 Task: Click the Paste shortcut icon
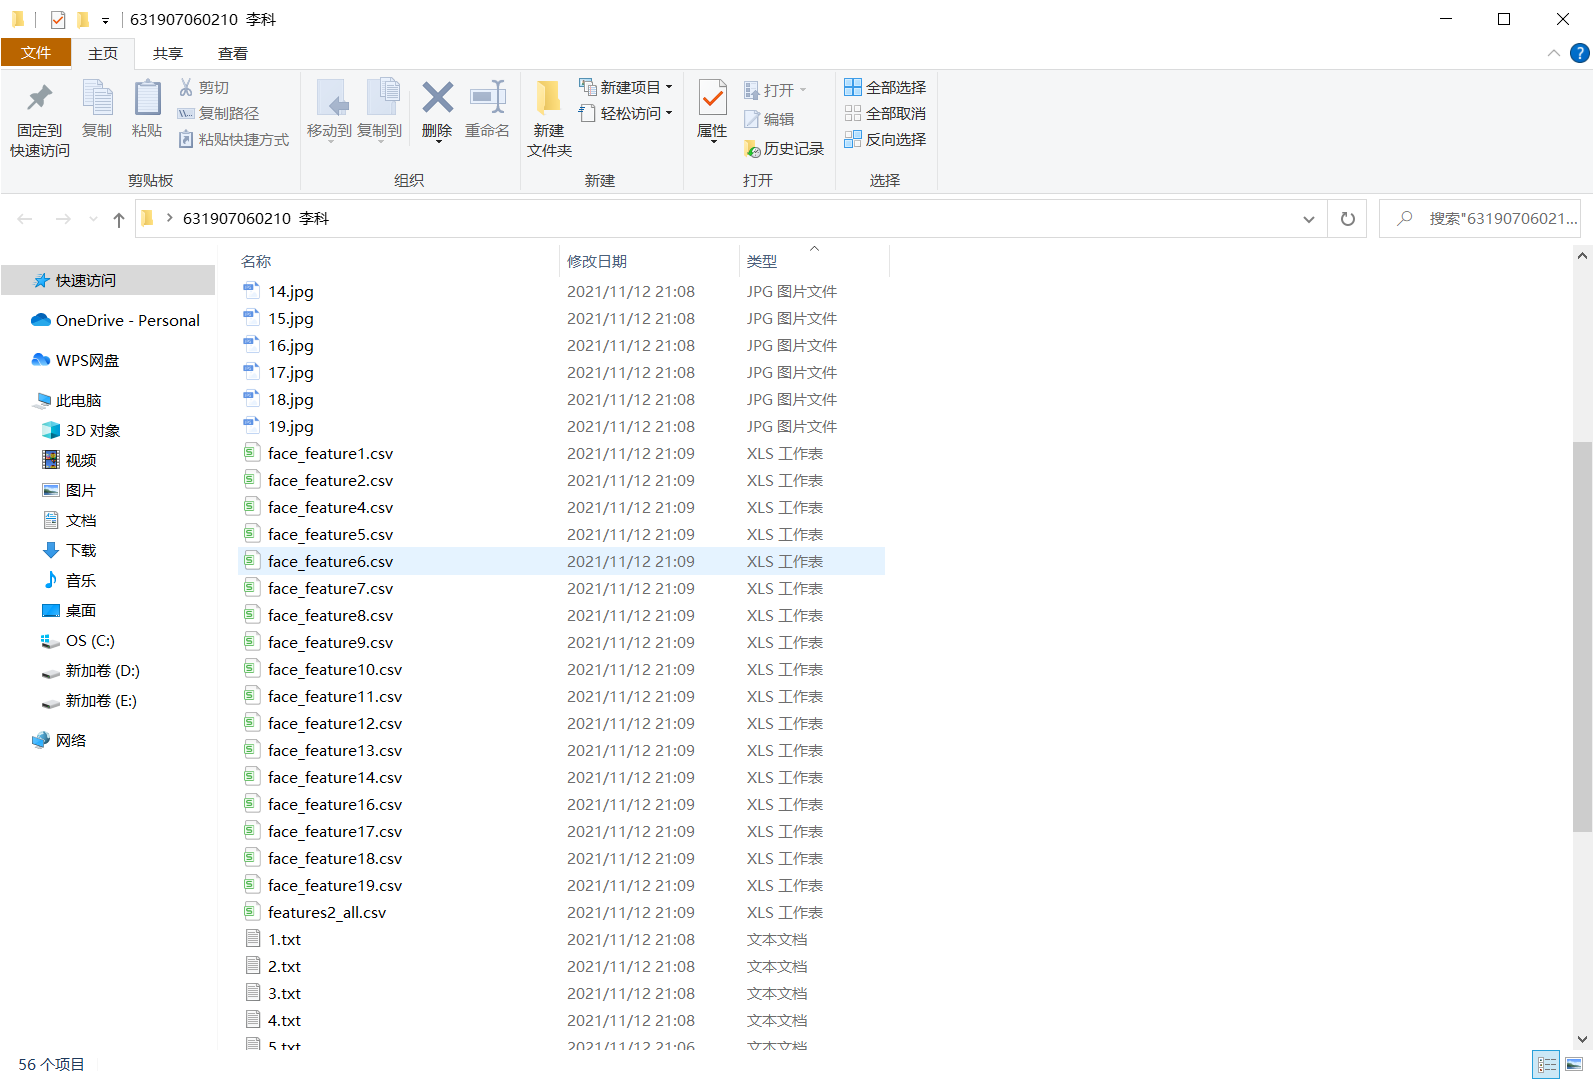[186, 140]
